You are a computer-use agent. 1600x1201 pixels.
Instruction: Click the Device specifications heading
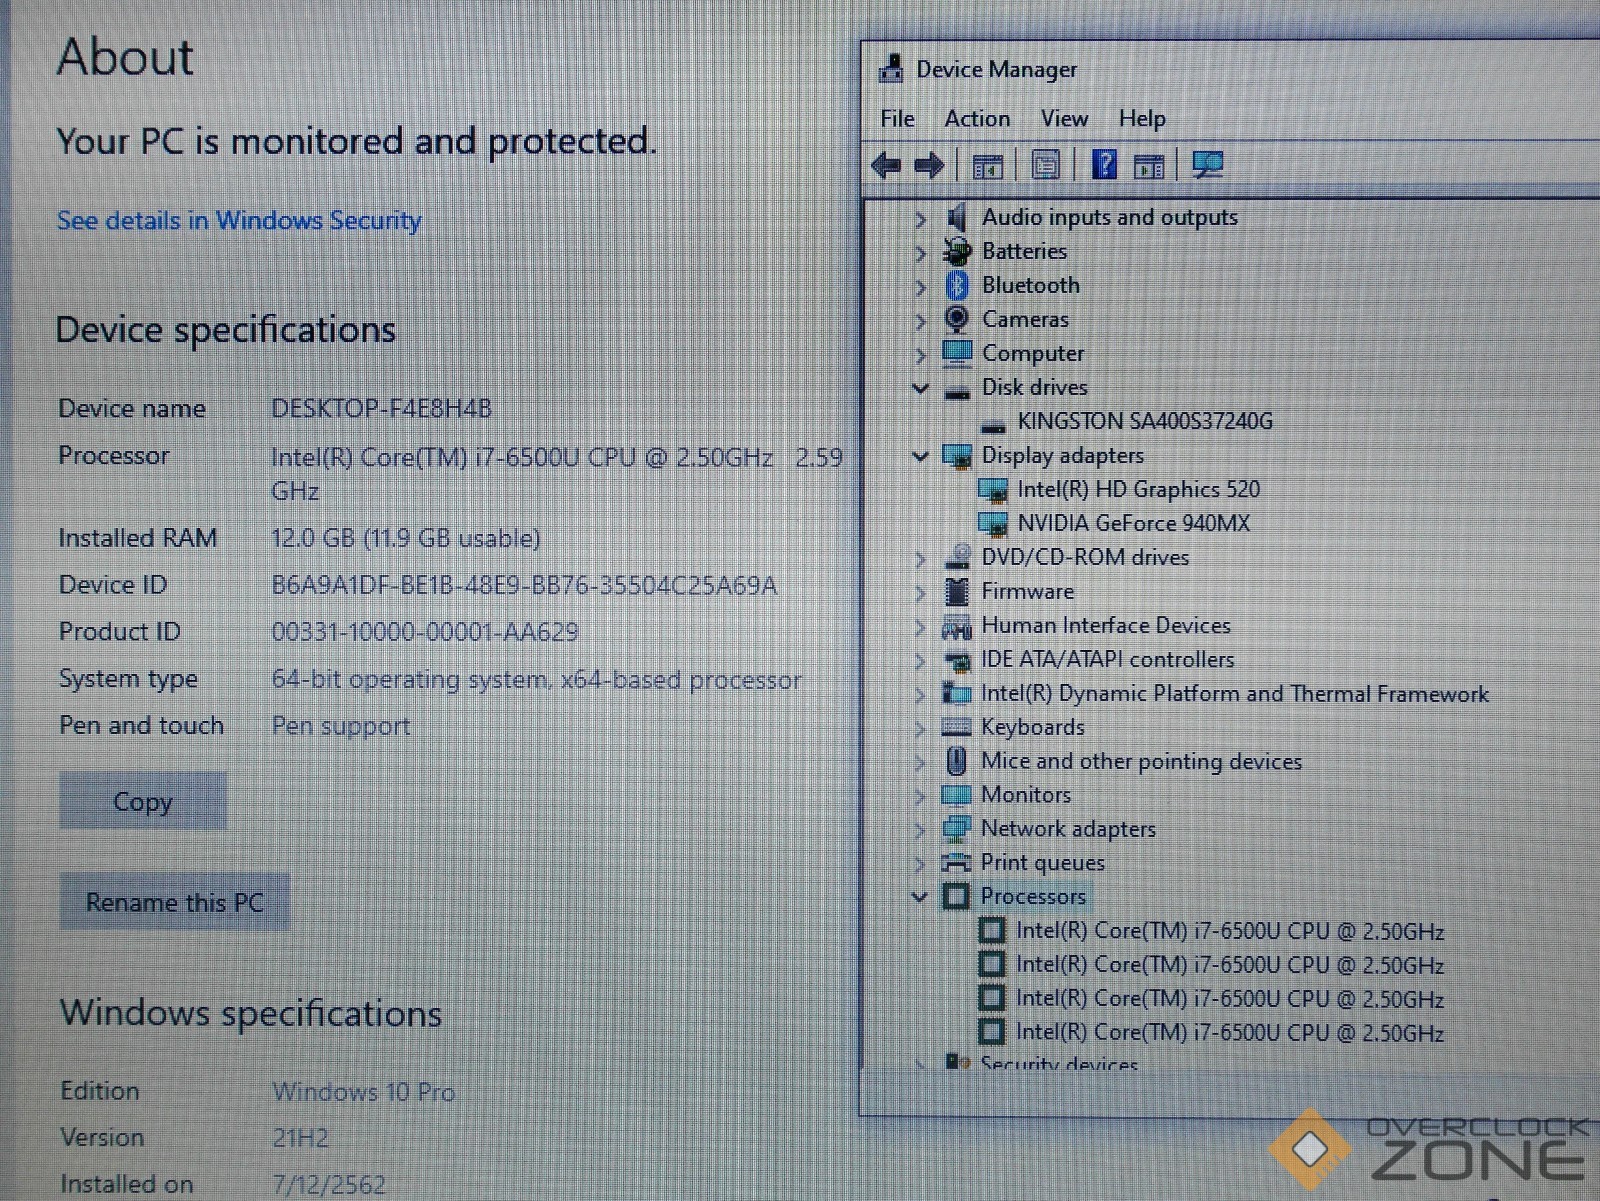226,330
